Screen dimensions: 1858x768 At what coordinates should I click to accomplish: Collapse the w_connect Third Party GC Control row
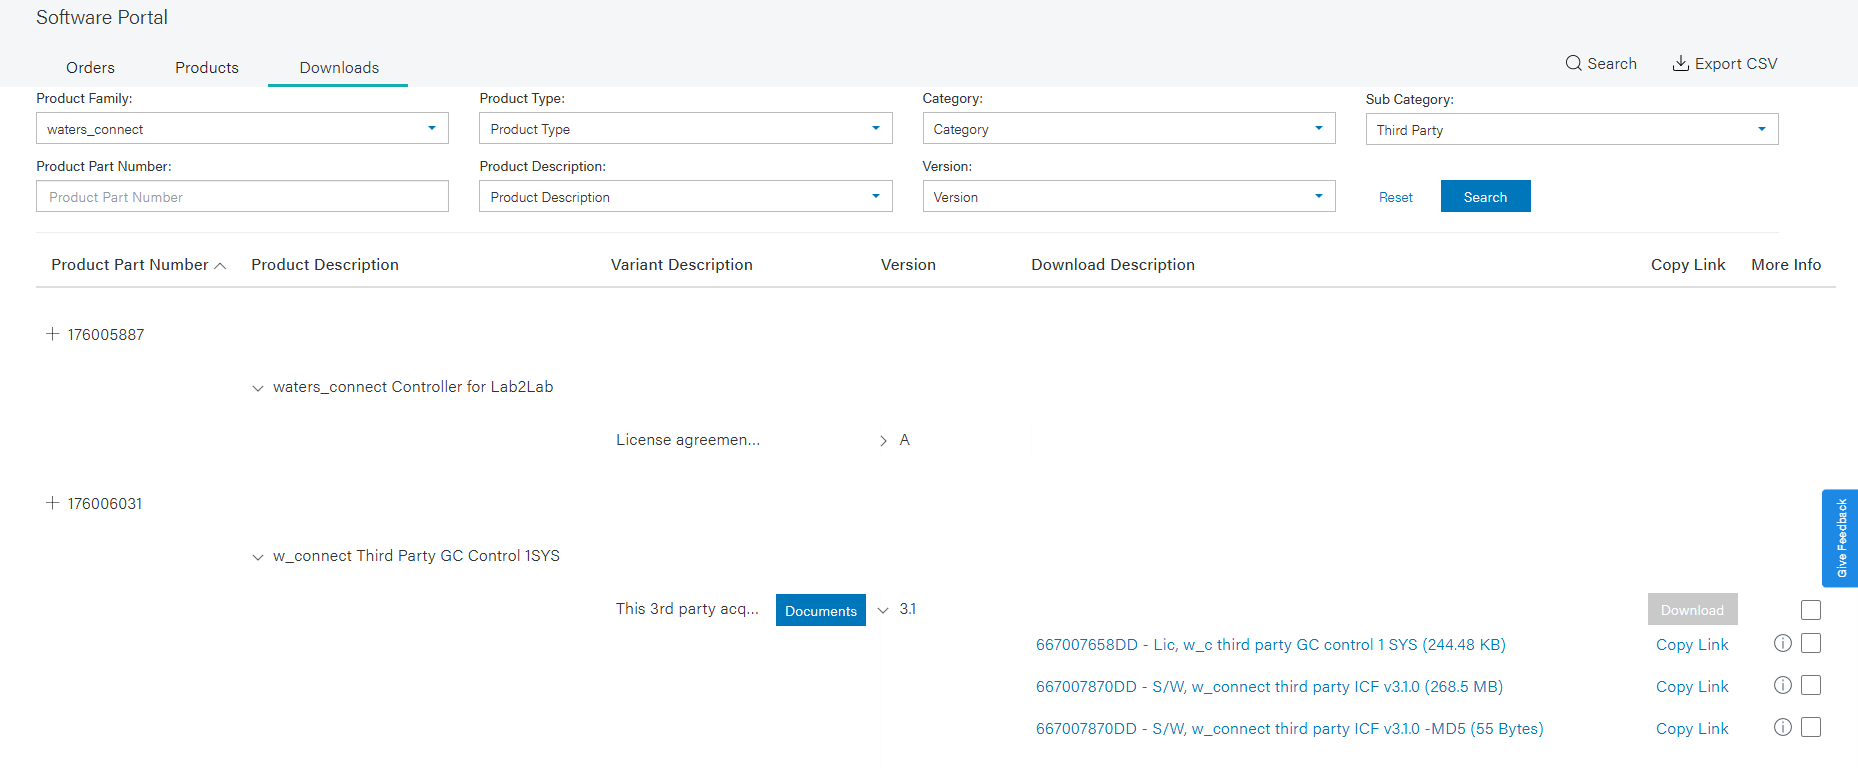click(x=258, y=557)
